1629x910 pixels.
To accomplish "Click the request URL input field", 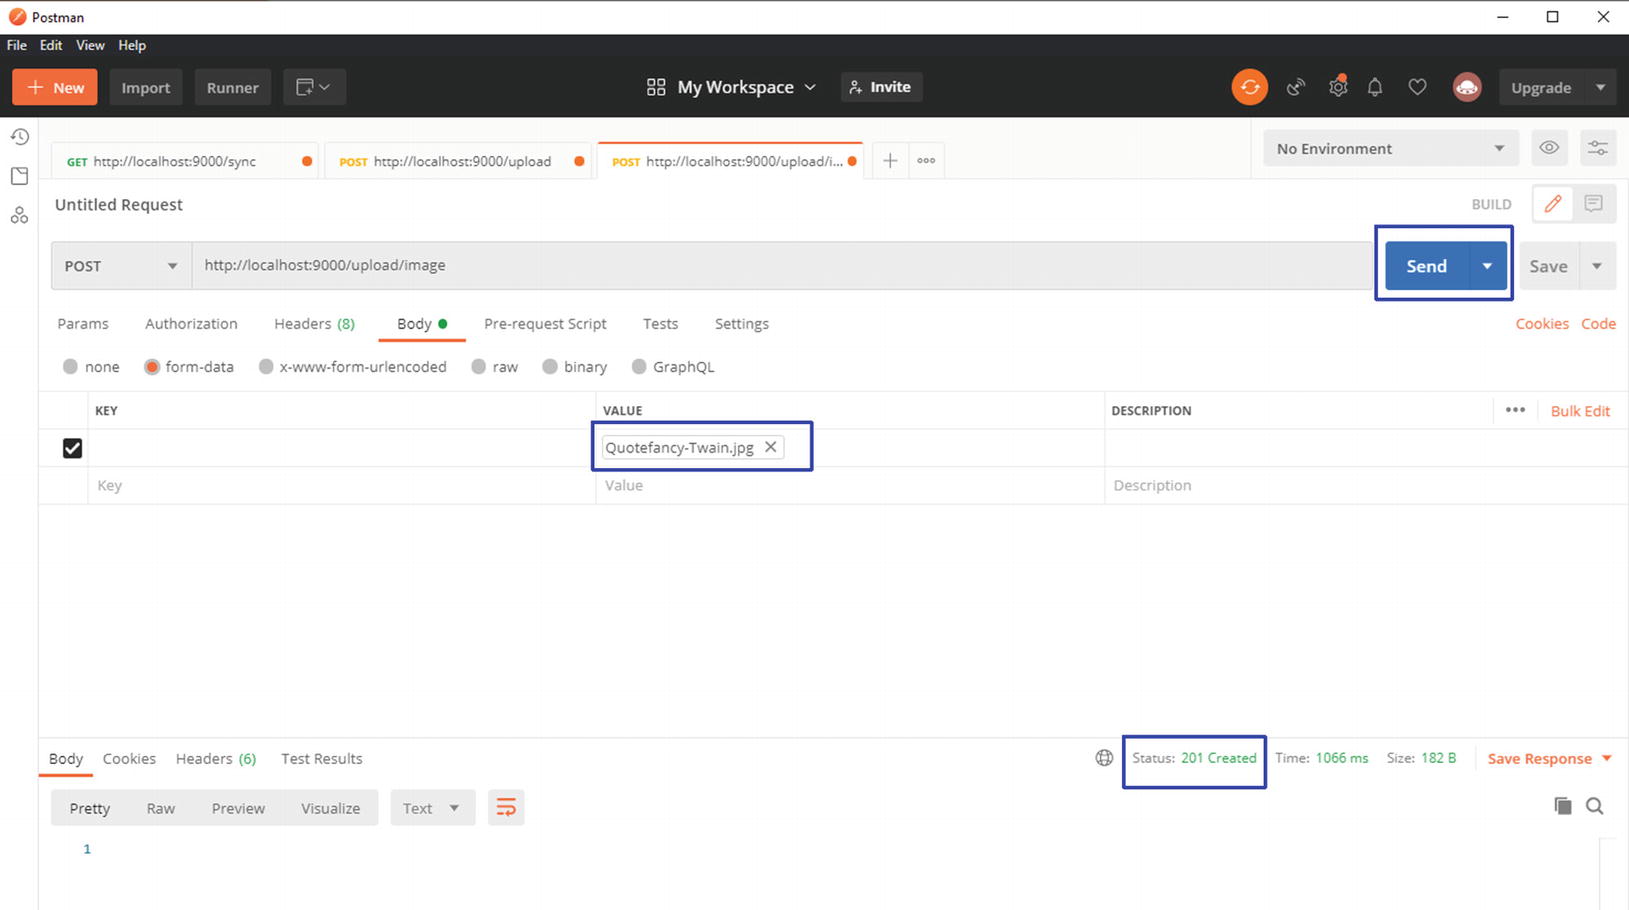I will pos(780,265).
